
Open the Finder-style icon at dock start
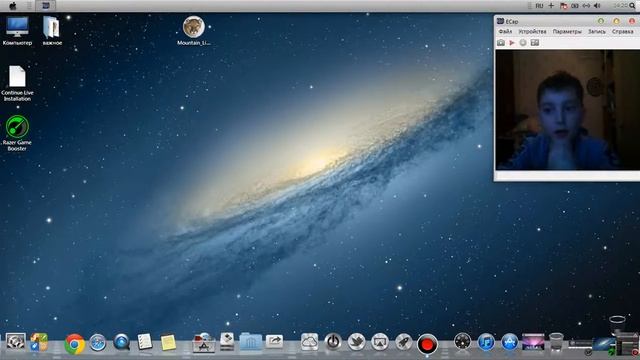click(16, 342)
